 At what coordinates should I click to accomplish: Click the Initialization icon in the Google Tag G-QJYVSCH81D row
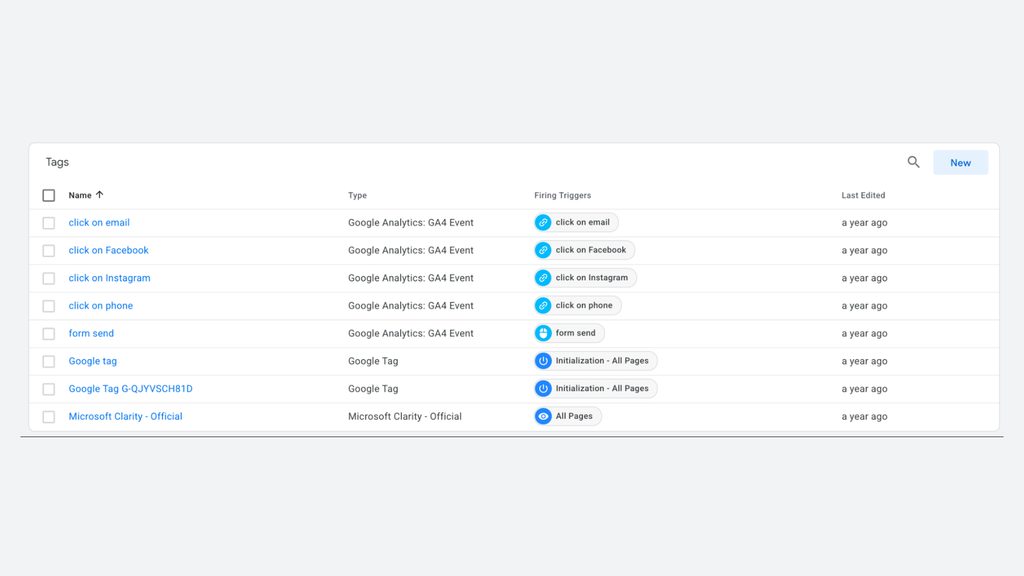pyautogui.click(x=543, y=389)
